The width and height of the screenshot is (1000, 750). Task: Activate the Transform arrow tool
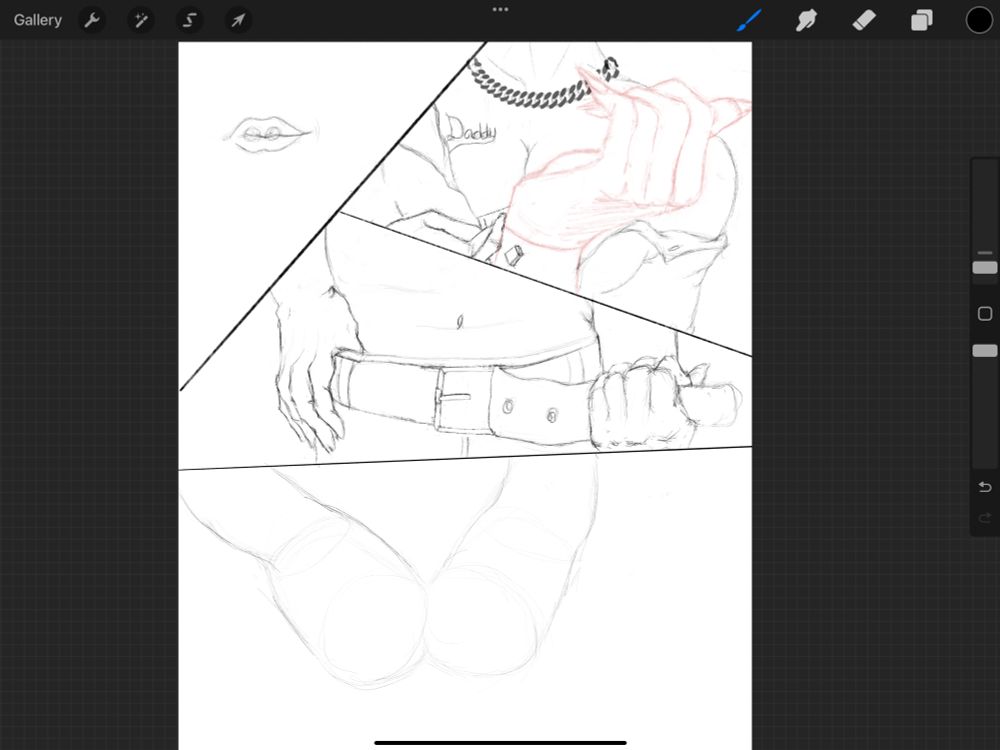point(238,20)
